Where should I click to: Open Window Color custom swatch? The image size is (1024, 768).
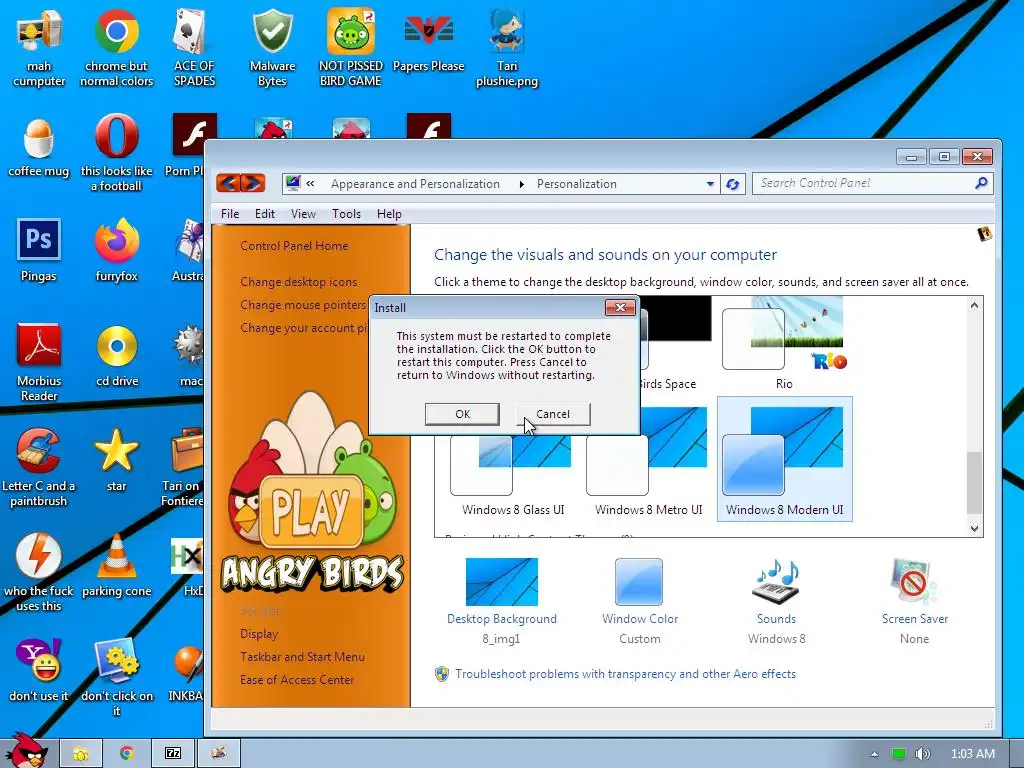click(x=639, y=601)
